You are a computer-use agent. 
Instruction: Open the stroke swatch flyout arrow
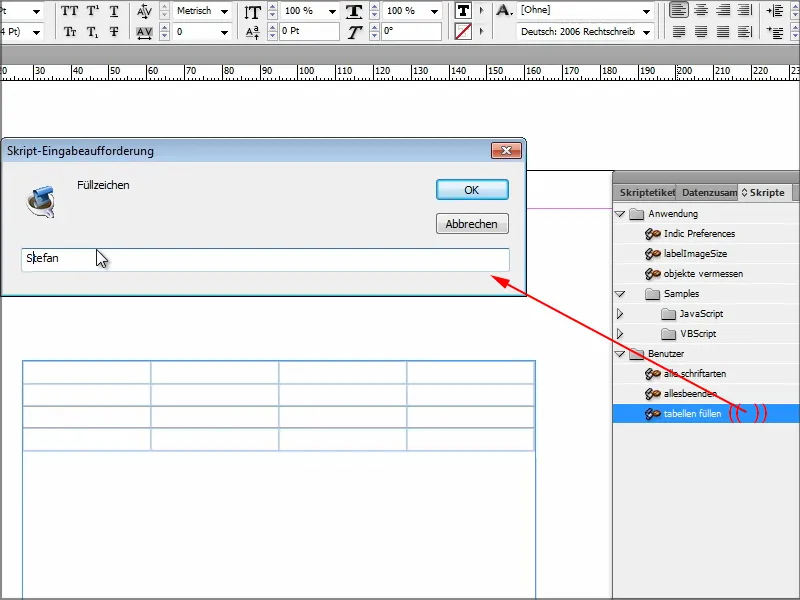tap(481, 32)
